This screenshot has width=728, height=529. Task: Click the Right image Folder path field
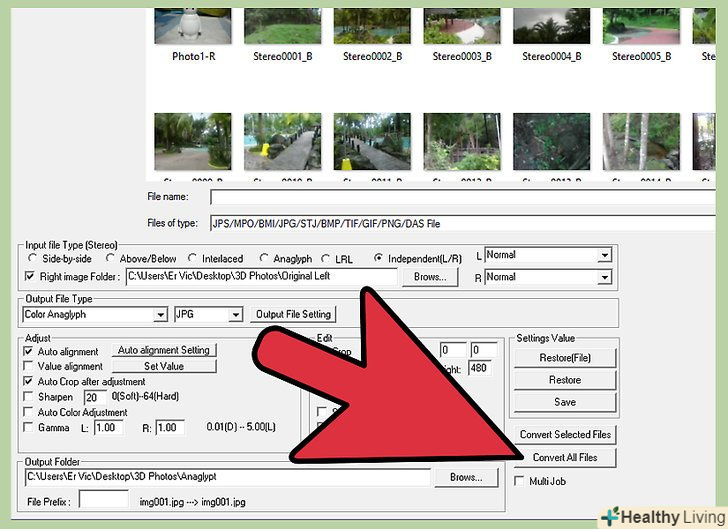pyautogui.click(x=261, y=276)
